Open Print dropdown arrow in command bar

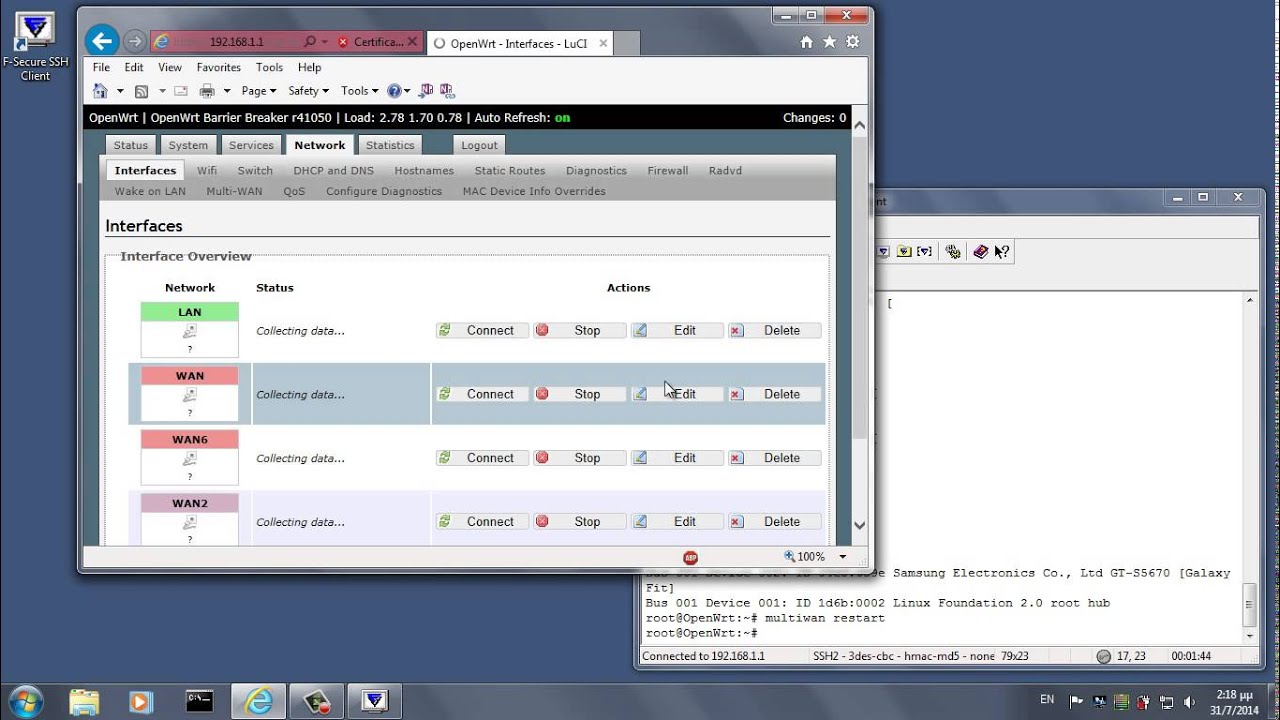pyautogui.click(x=227, y=91)
